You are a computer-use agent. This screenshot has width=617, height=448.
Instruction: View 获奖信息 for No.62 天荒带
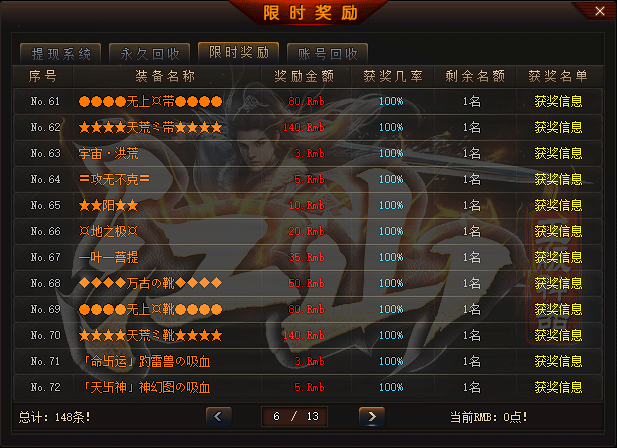point(558,127)
